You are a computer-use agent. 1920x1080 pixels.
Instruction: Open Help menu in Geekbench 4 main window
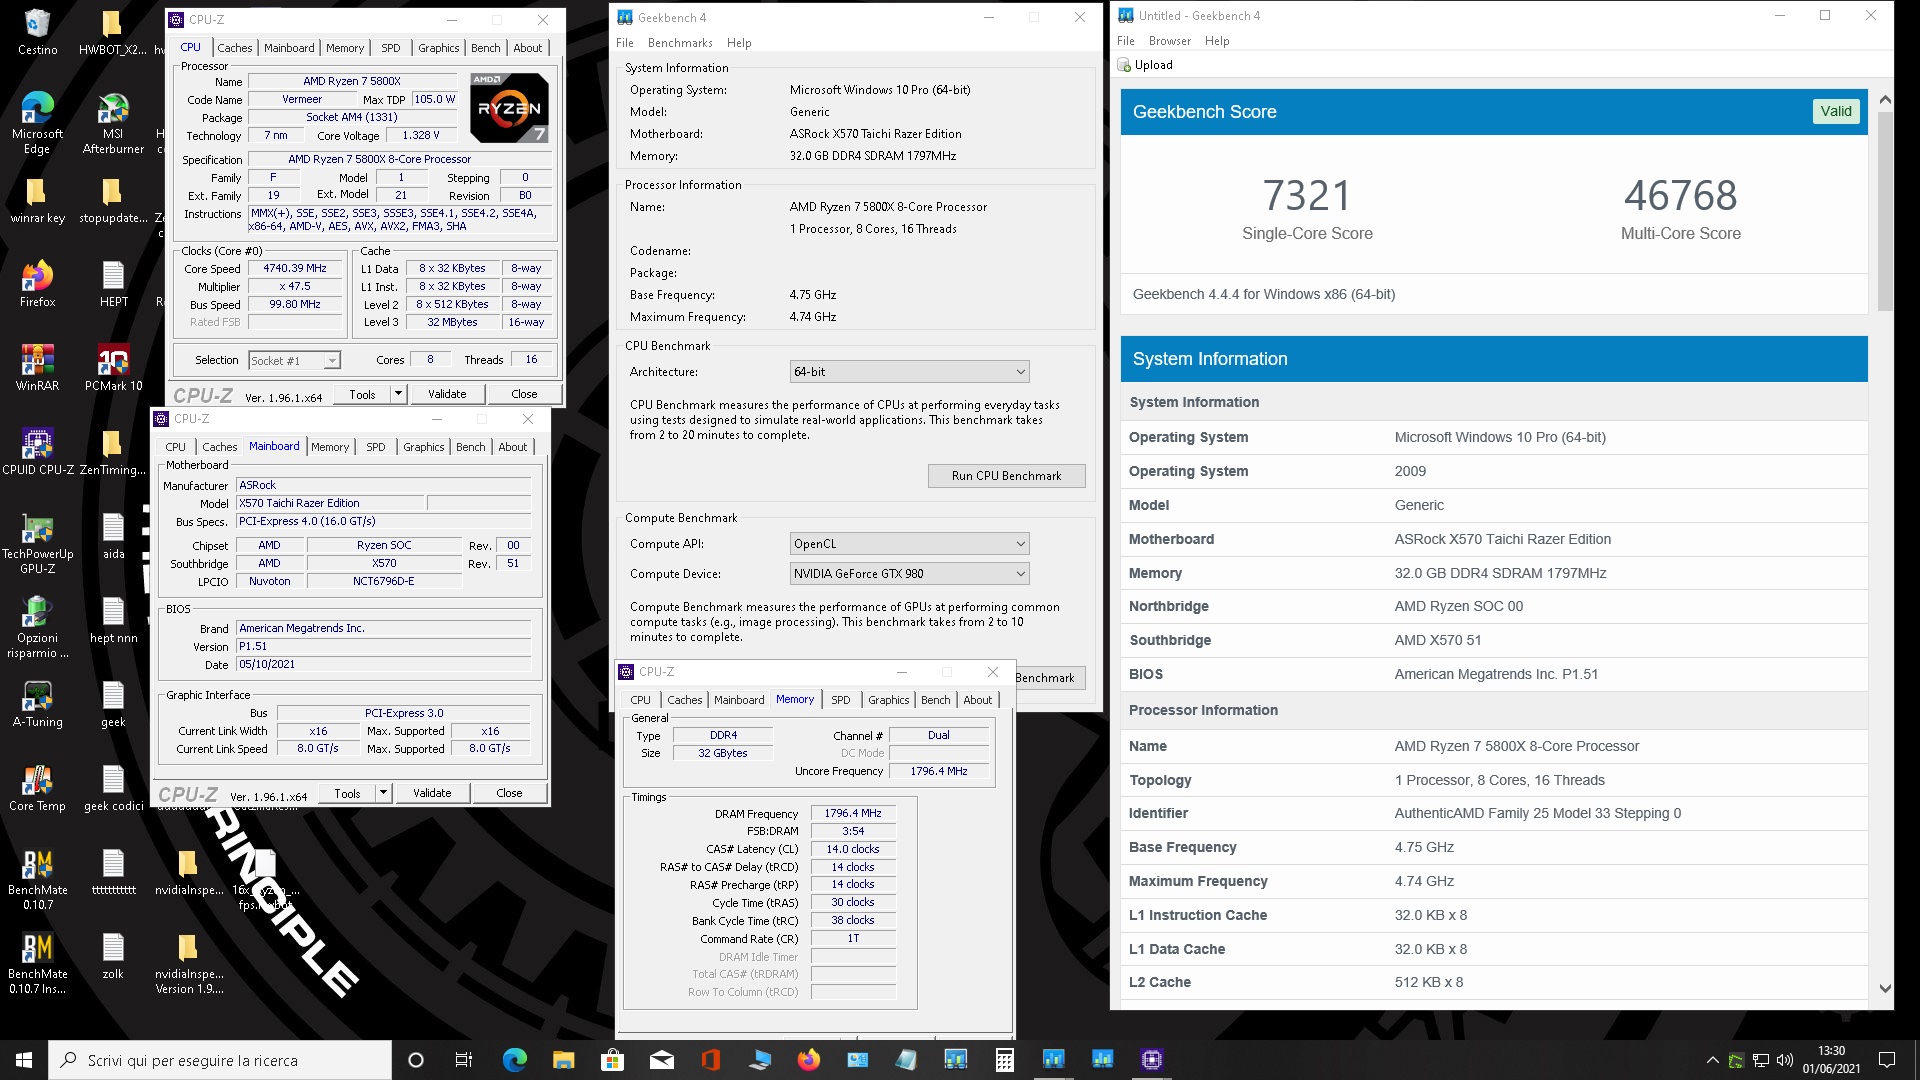tap(739, 43)
